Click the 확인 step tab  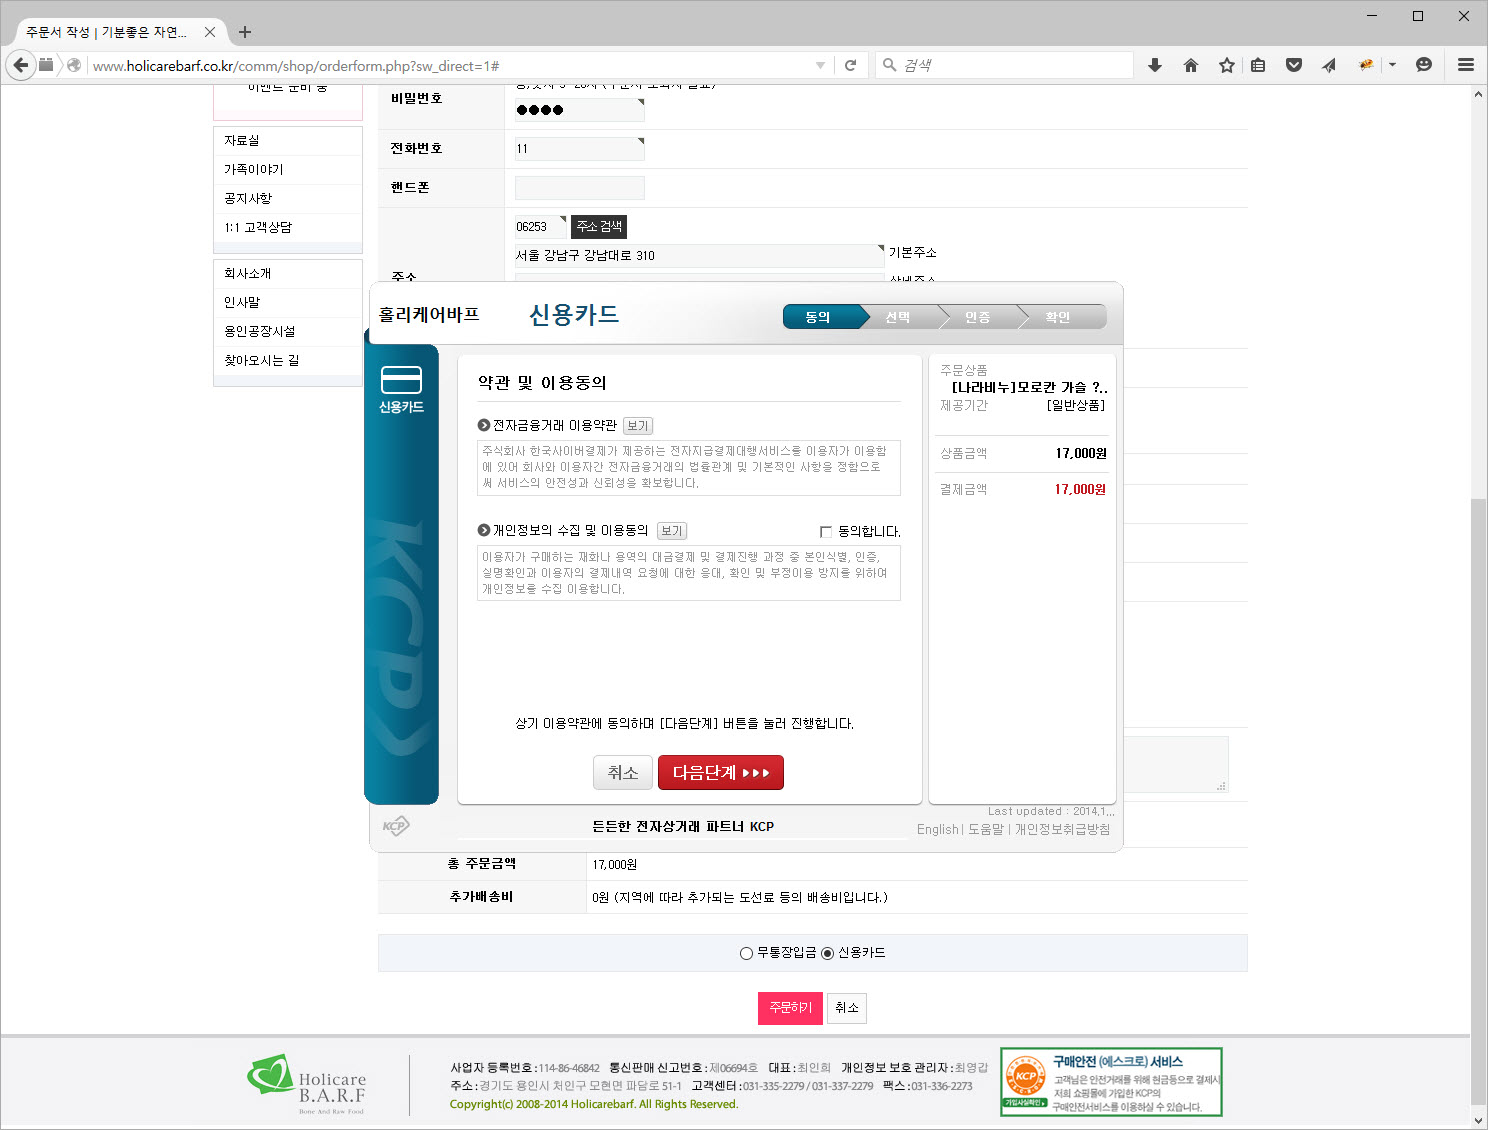(x=1058, y=317)
